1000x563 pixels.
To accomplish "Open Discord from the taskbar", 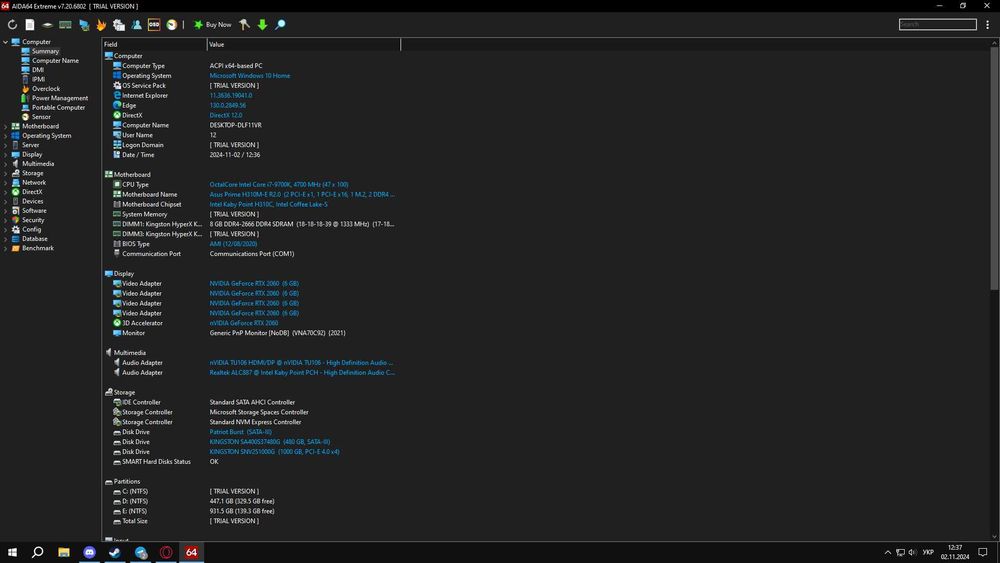I will coord(89,552).
